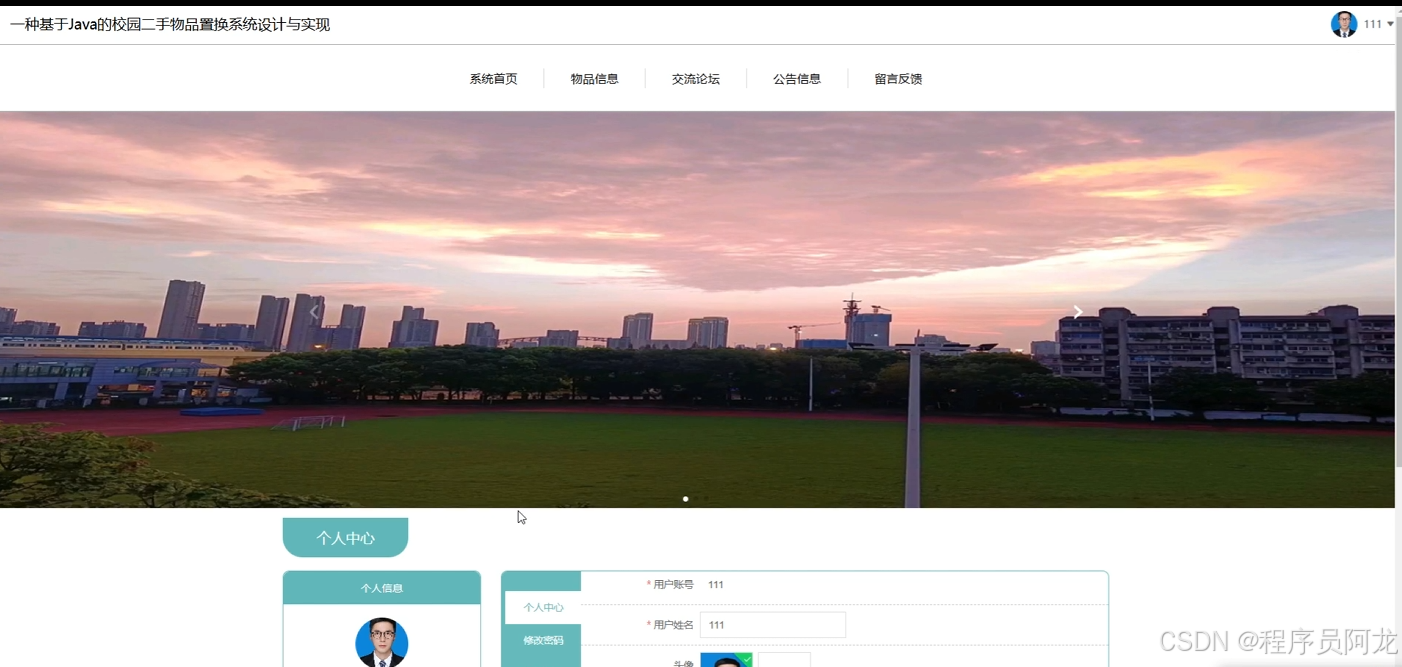Open the 111 user dropdown arrow

[1390, 24]
